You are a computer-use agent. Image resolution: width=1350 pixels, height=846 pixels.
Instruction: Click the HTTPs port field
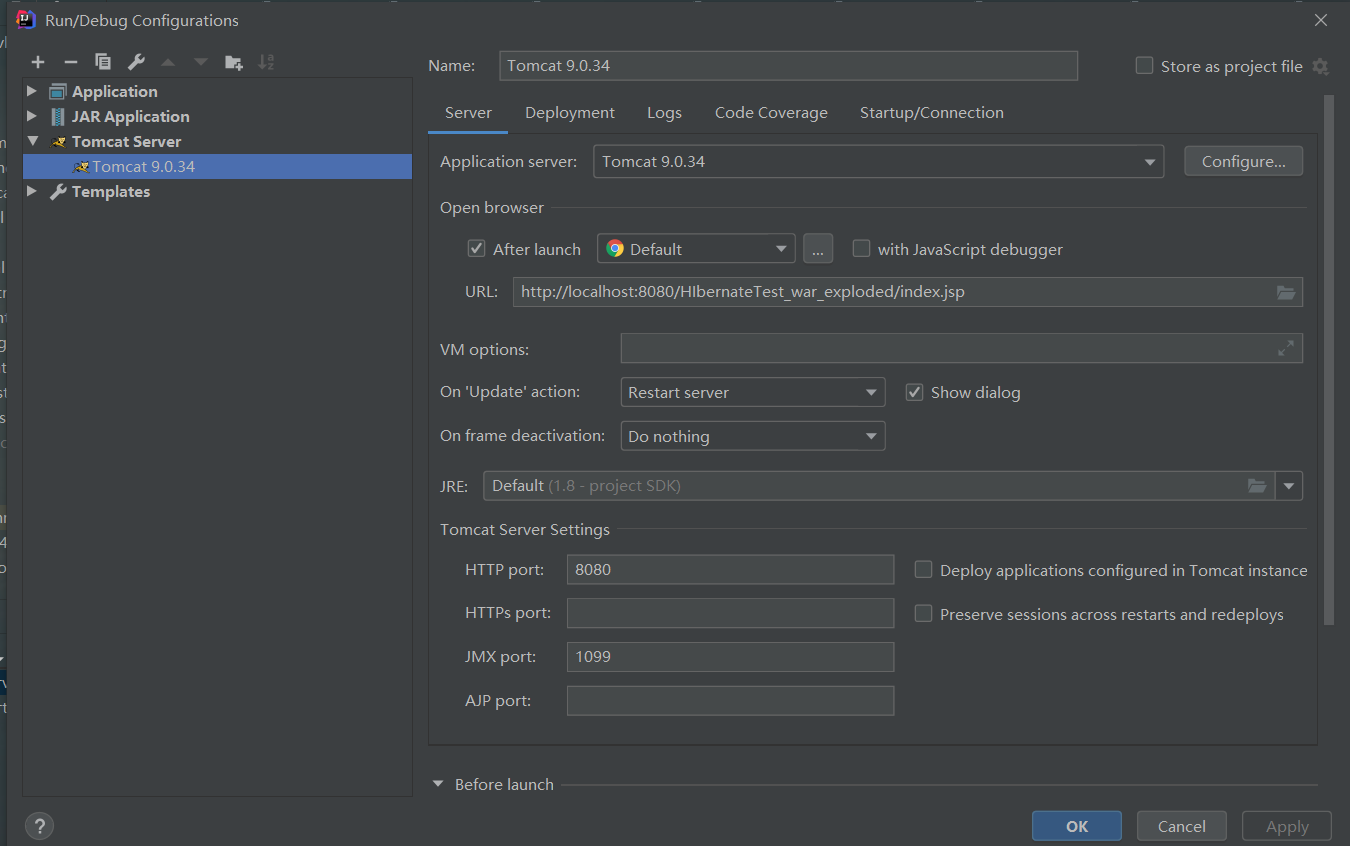(730, 613)
